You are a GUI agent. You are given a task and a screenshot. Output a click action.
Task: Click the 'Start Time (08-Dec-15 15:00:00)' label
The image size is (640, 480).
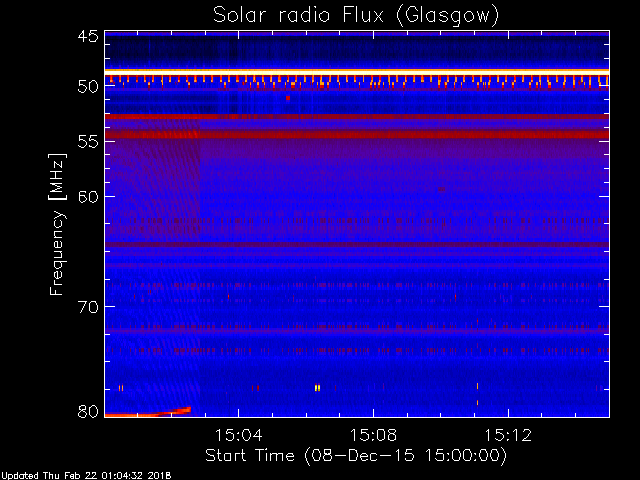(x=356, y=456)
